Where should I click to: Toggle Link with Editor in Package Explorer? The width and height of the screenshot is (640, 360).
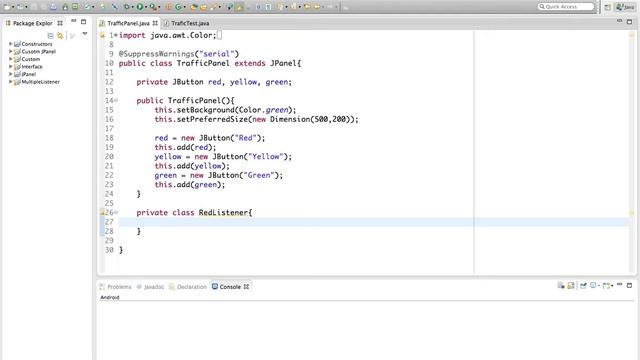(x=60, y=36)
